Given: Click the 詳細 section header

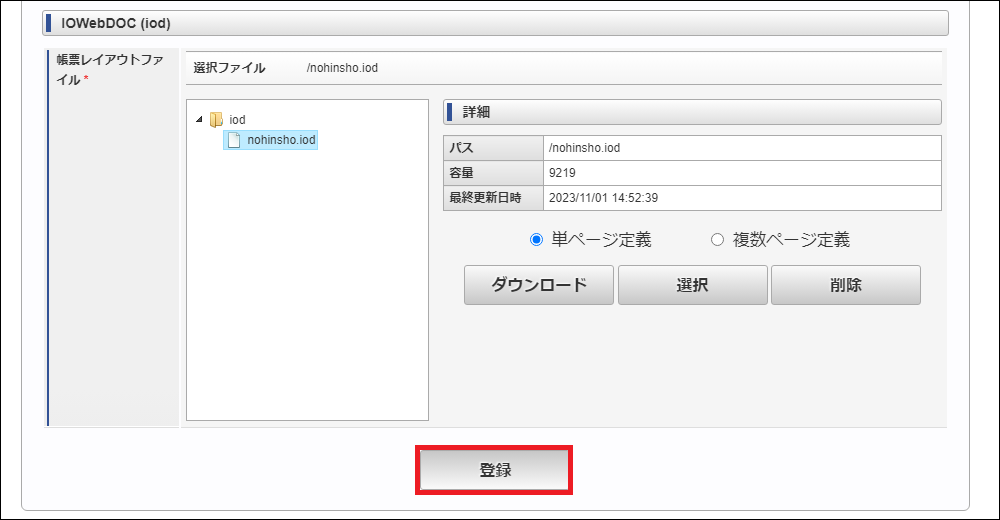Looking at the screenshot, I should pos(692,112).
